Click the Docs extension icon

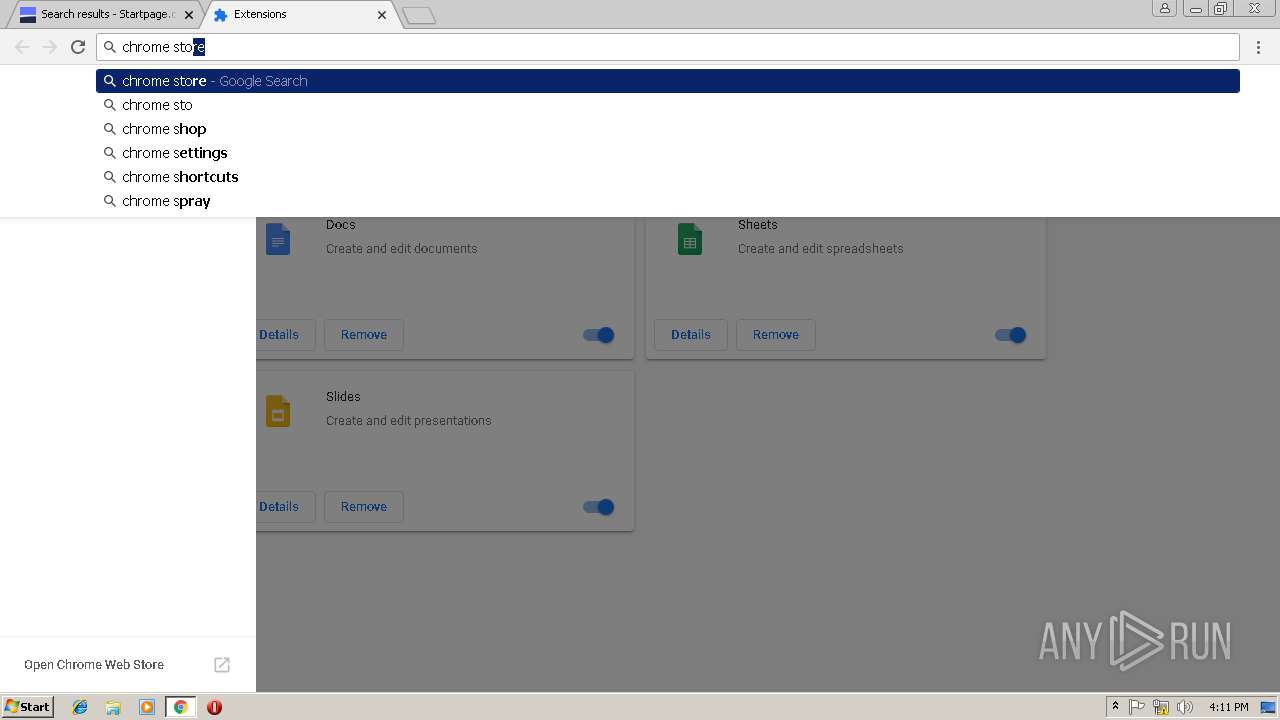[x=278, y=240]
